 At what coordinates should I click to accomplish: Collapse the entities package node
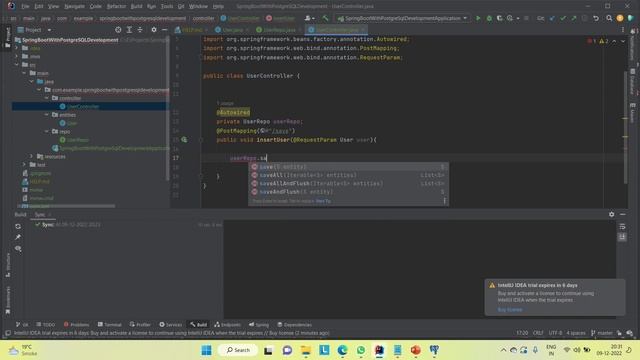[47, 115]
